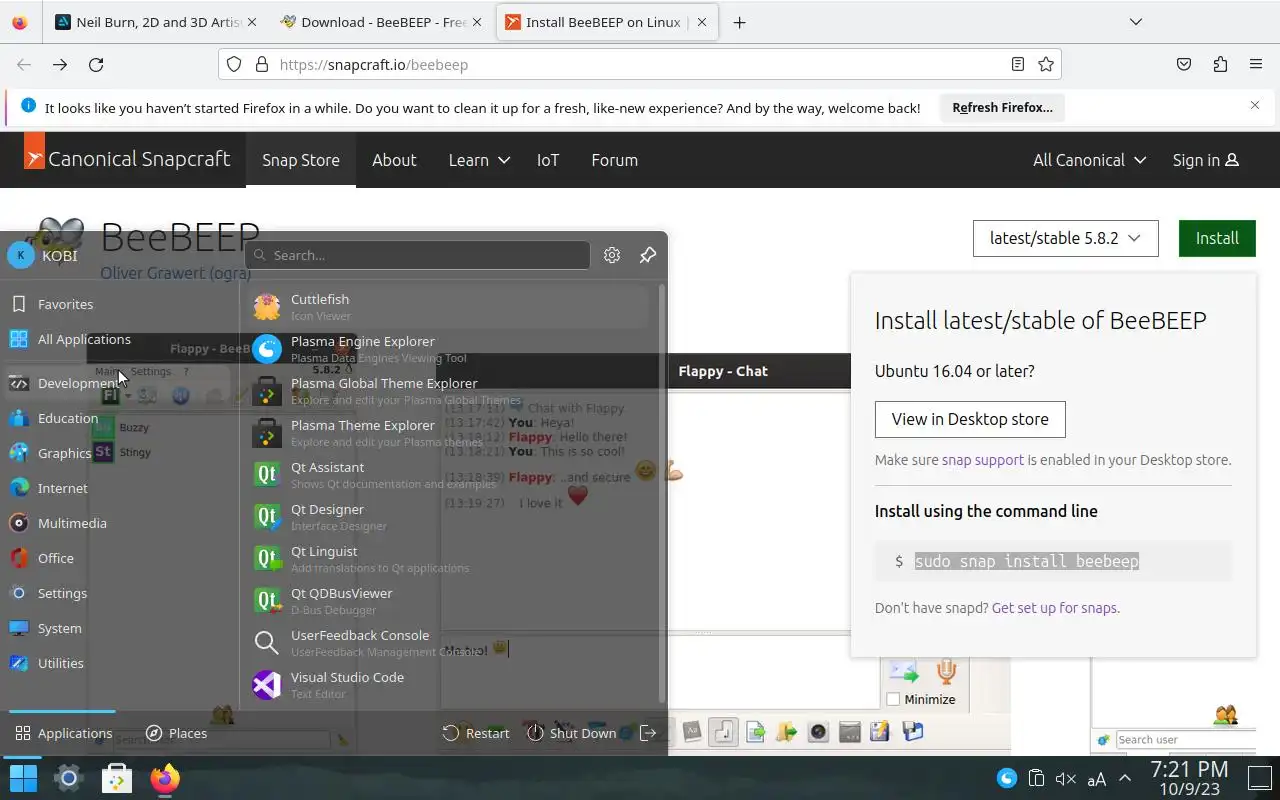Select the Favorites category
This screenshot has width=1280, height=800.
click(120, 304)
